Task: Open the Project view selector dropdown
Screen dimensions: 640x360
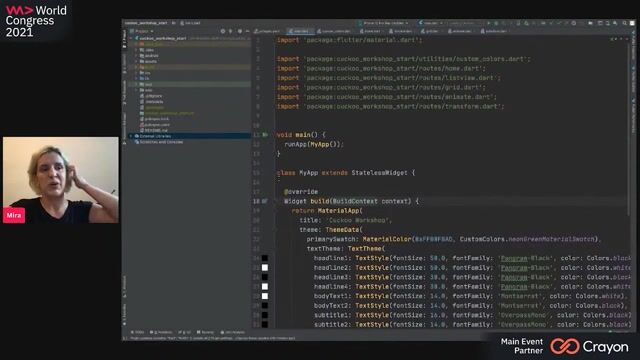Action: (142, 31)
